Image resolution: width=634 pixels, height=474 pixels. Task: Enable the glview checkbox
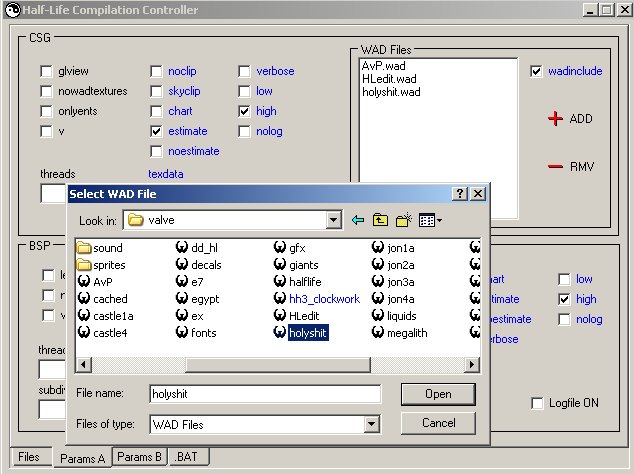[46, 71]
